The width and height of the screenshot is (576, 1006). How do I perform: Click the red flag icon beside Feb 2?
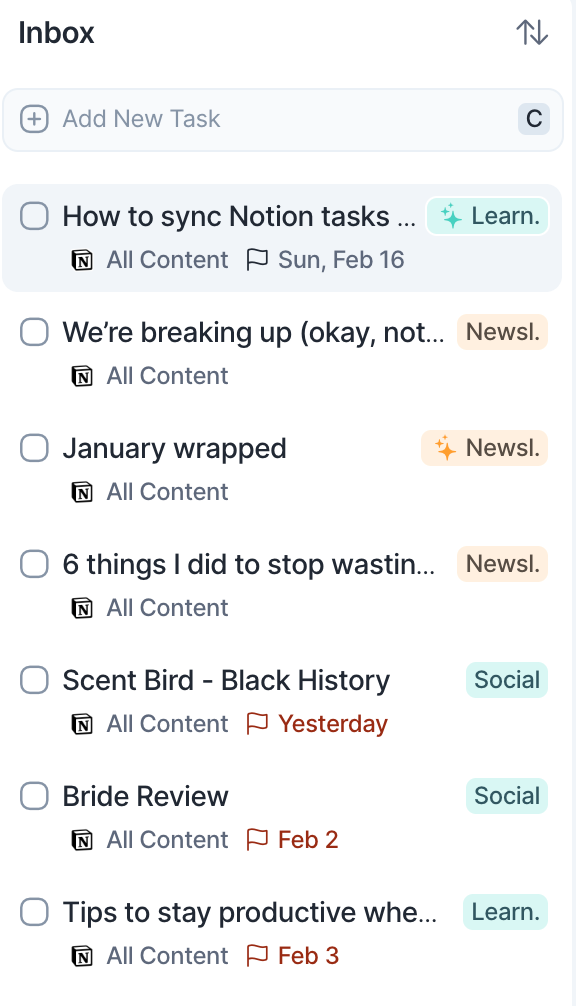coord(257,840)
